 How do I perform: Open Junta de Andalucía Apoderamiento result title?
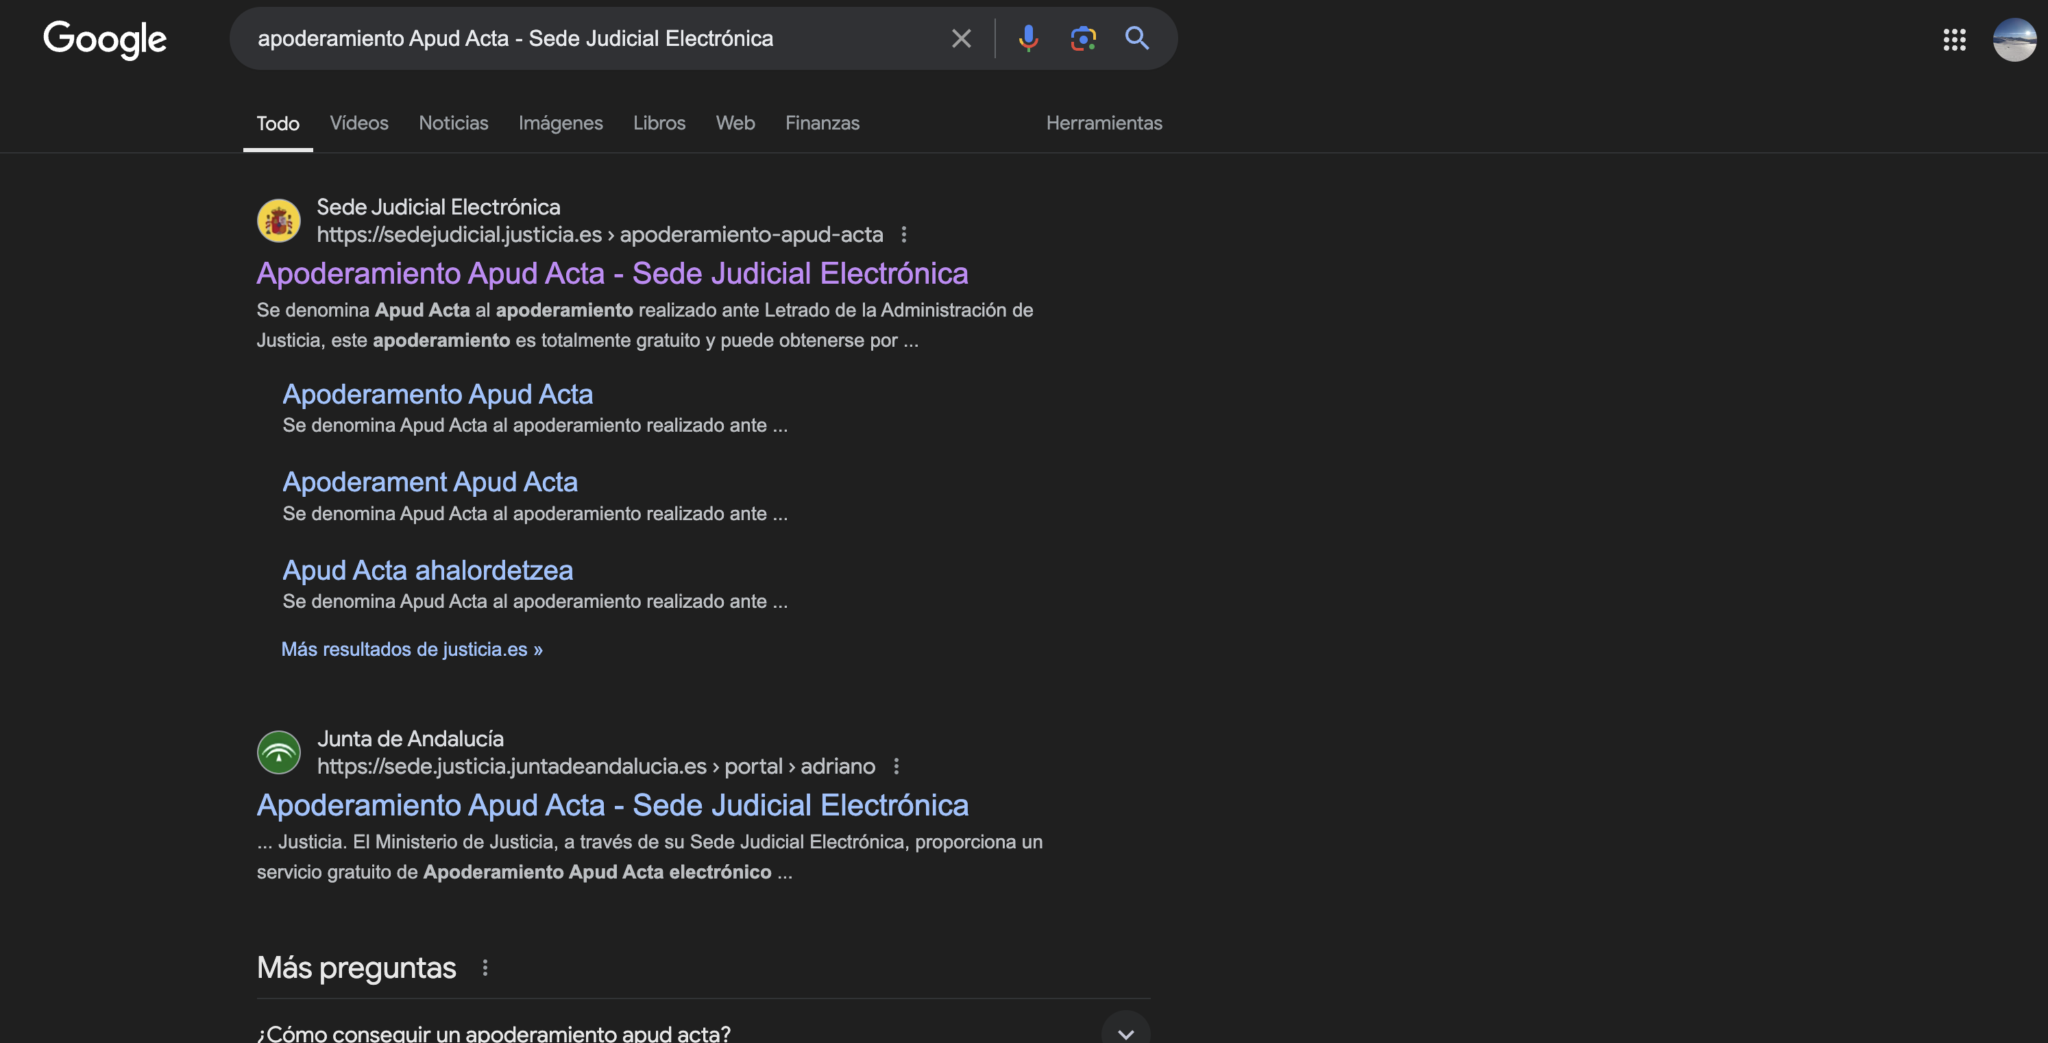(x=612, y=806)
